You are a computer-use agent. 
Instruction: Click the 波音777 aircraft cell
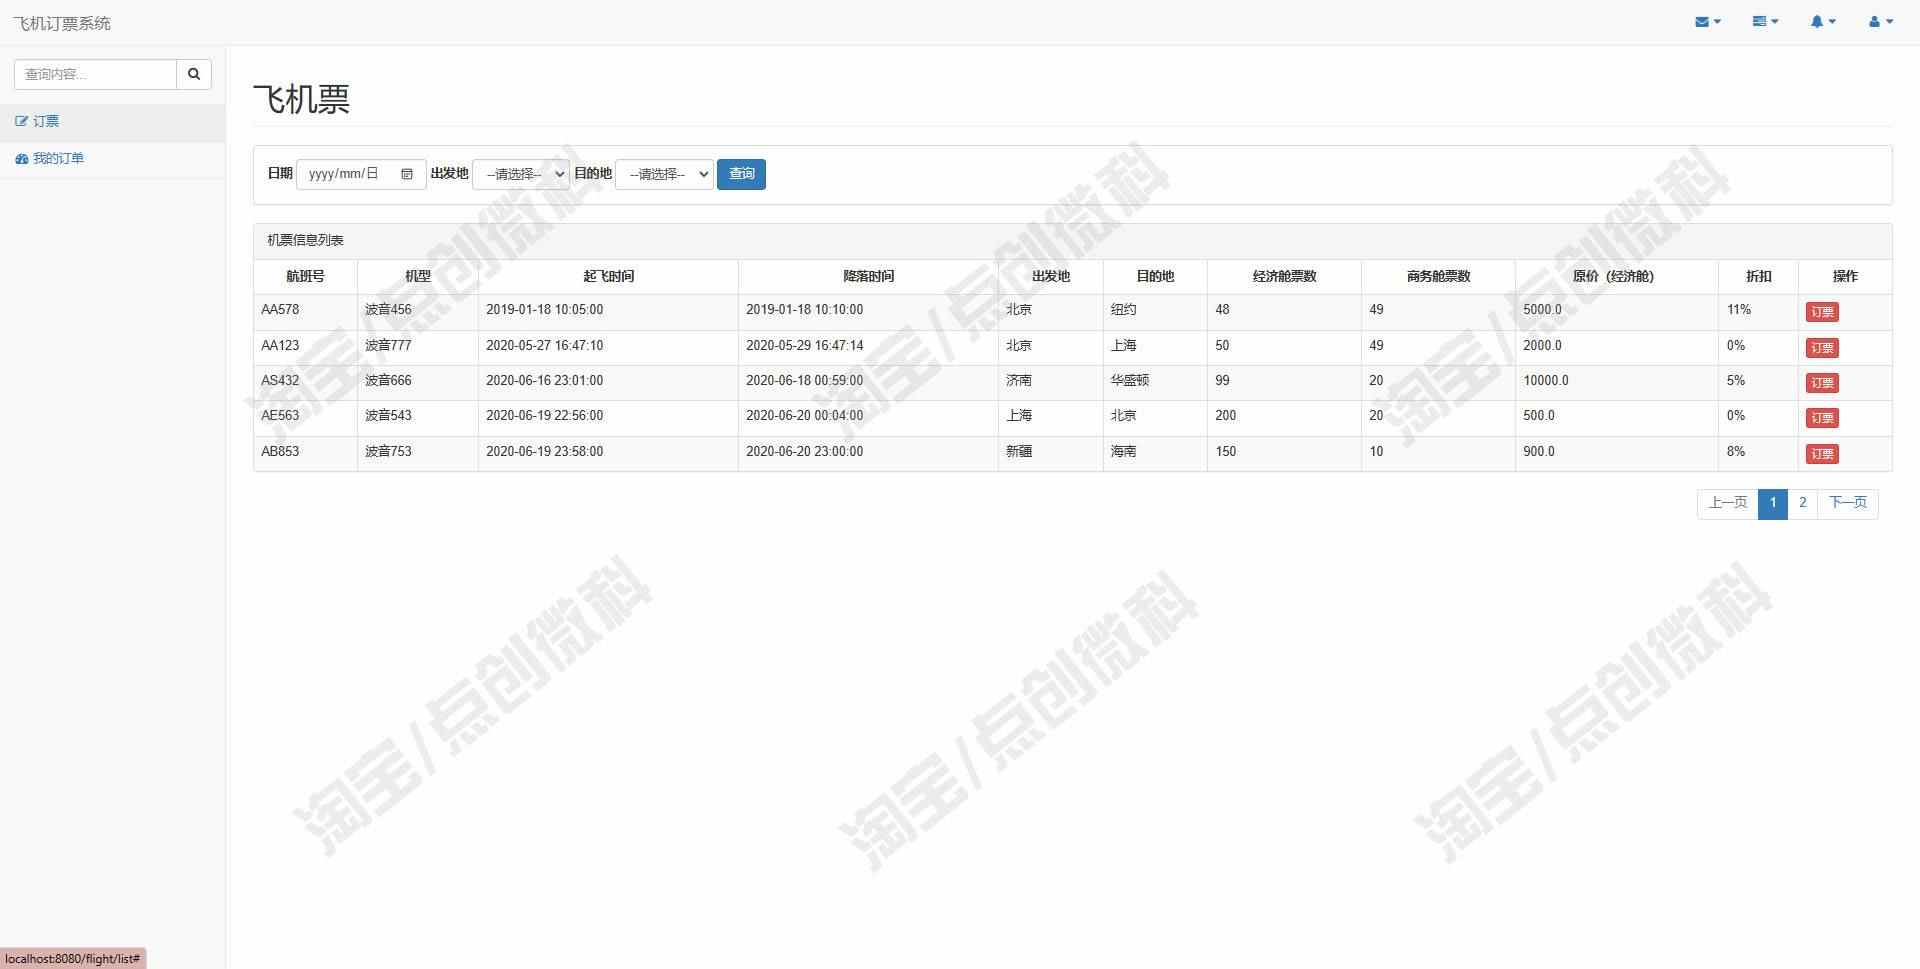[x=418, y=347]
